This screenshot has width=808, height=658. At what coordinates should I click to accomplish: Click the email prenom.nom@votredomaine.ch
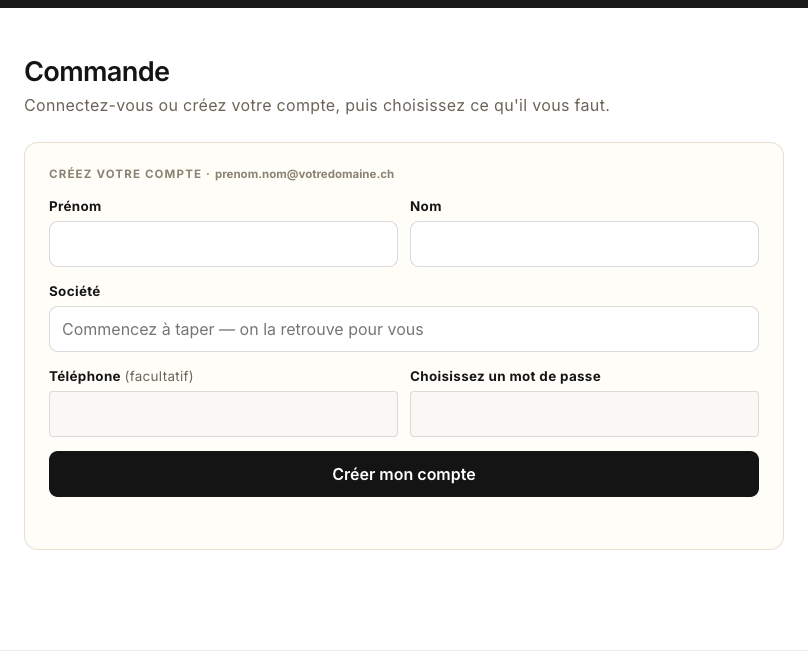pyautogui.click(x=304, y=174)
